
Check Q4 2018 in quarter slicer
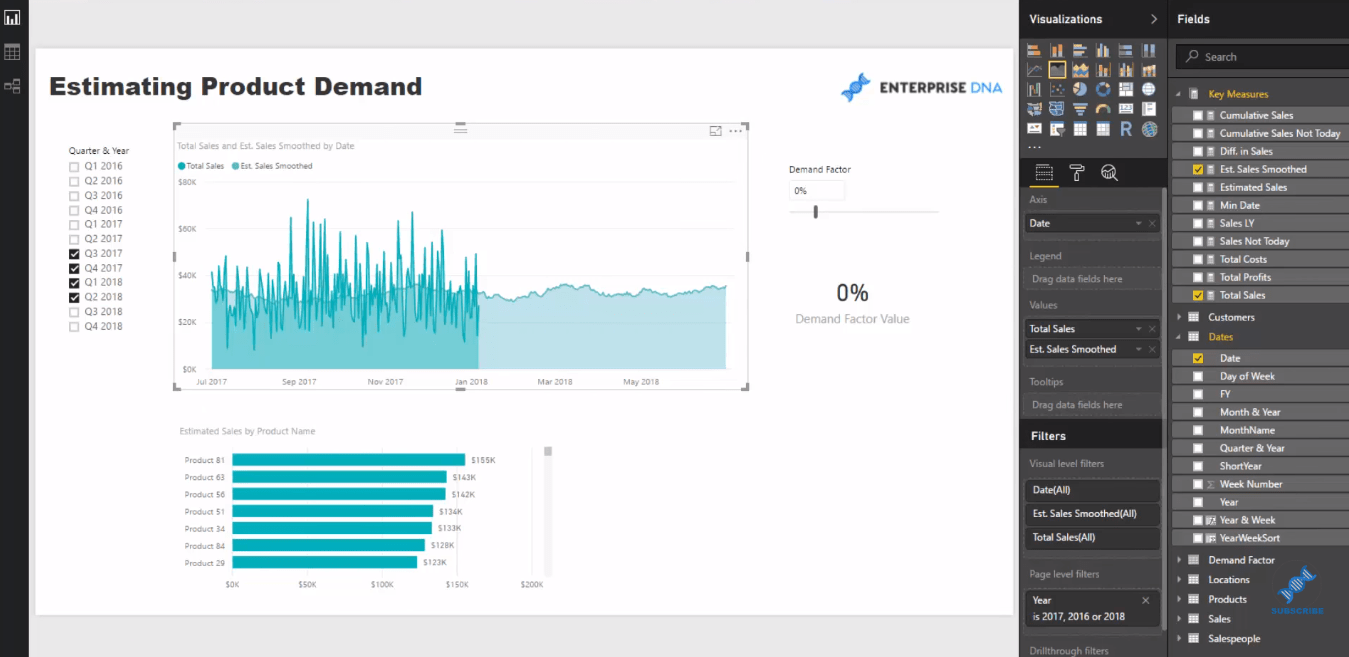click(x=74, y=326)
